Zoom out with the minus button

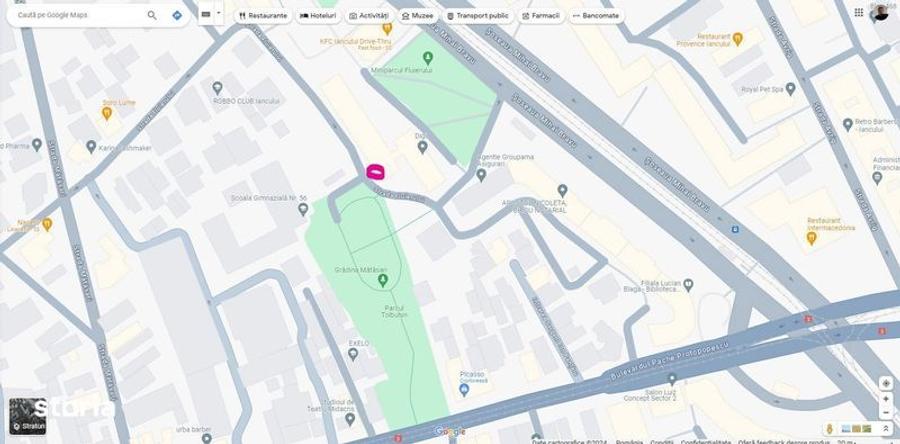[x=886, y=412]
